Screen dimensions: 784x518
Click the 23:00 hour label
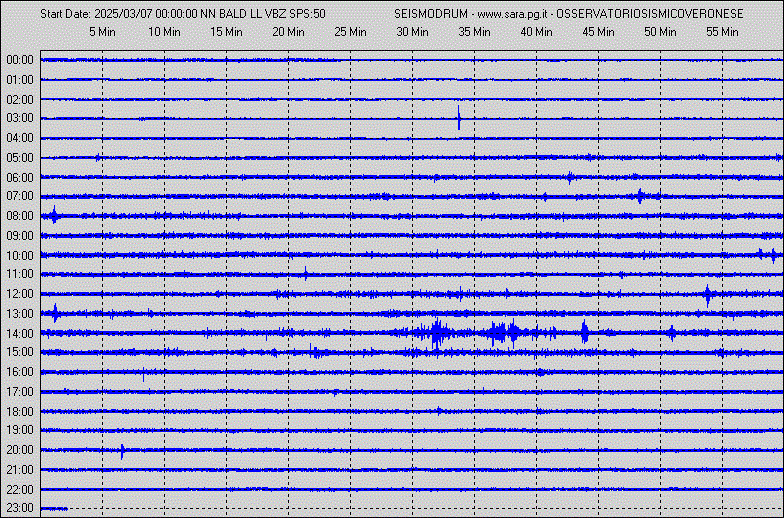click(x=20, y=508)
